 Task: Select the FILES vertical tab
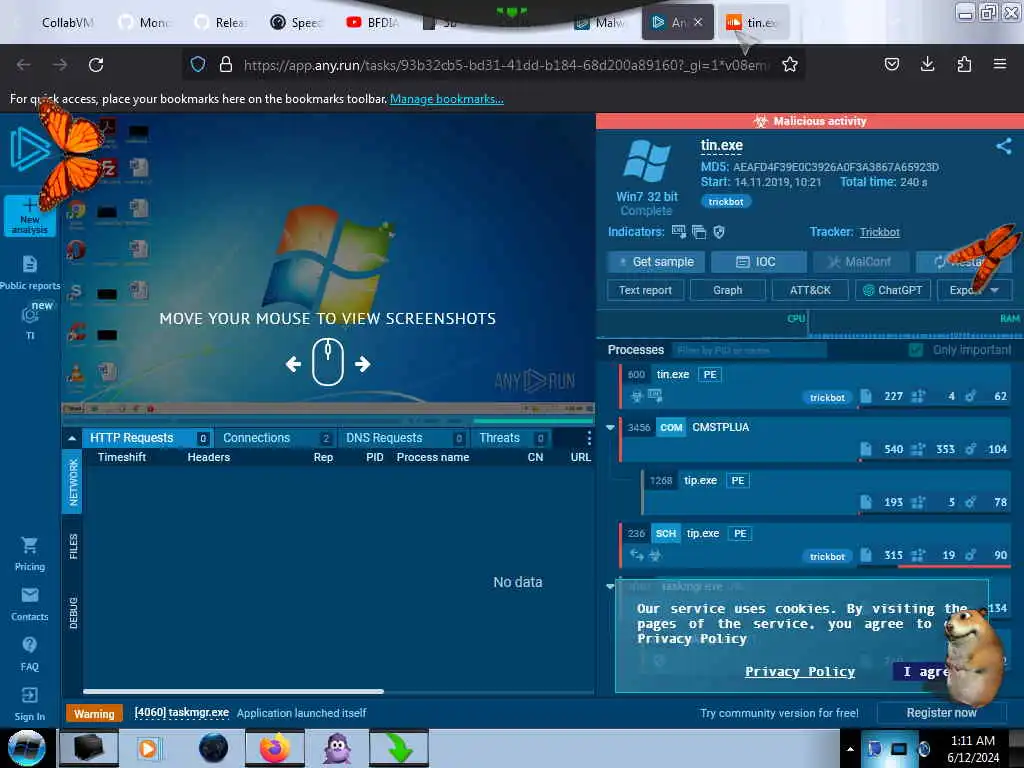[x=72, y=547]
